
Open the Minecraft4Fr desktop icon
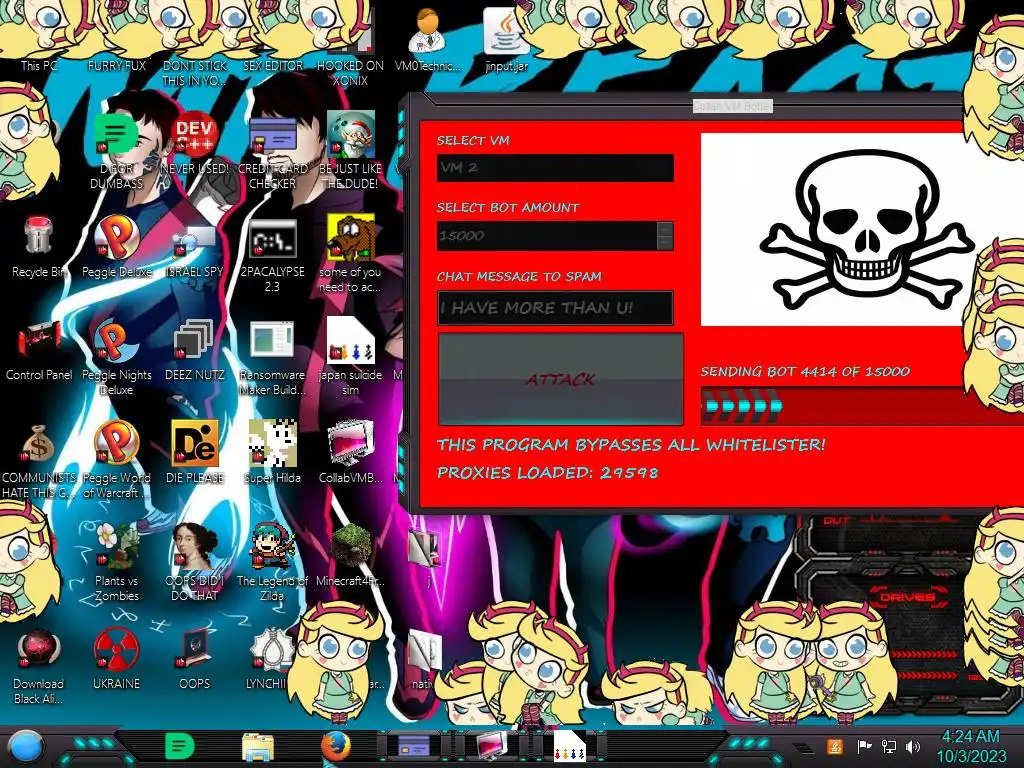(x=350, y=554)
